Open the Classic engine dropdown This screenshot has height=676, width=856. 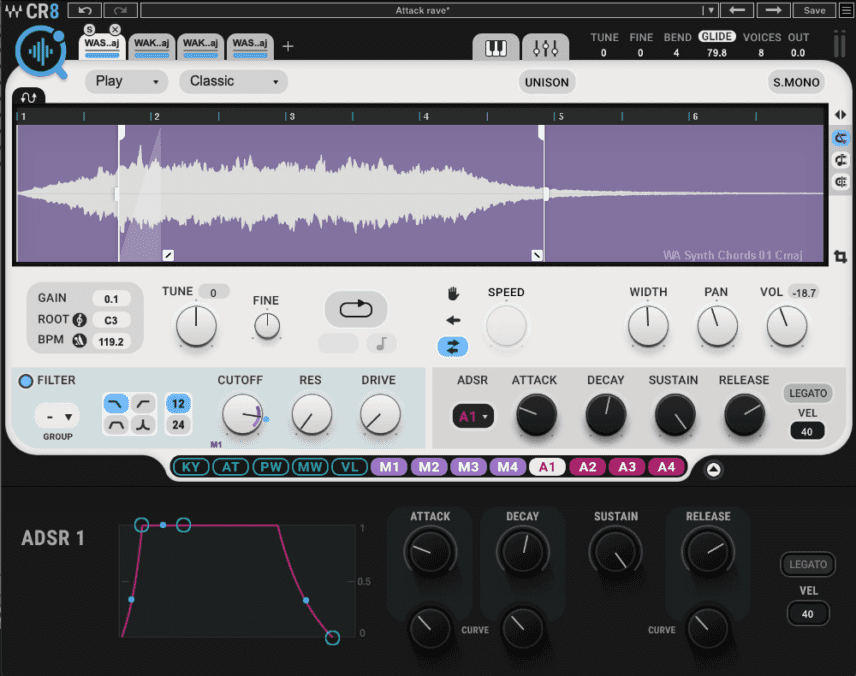tap(233, 81)
